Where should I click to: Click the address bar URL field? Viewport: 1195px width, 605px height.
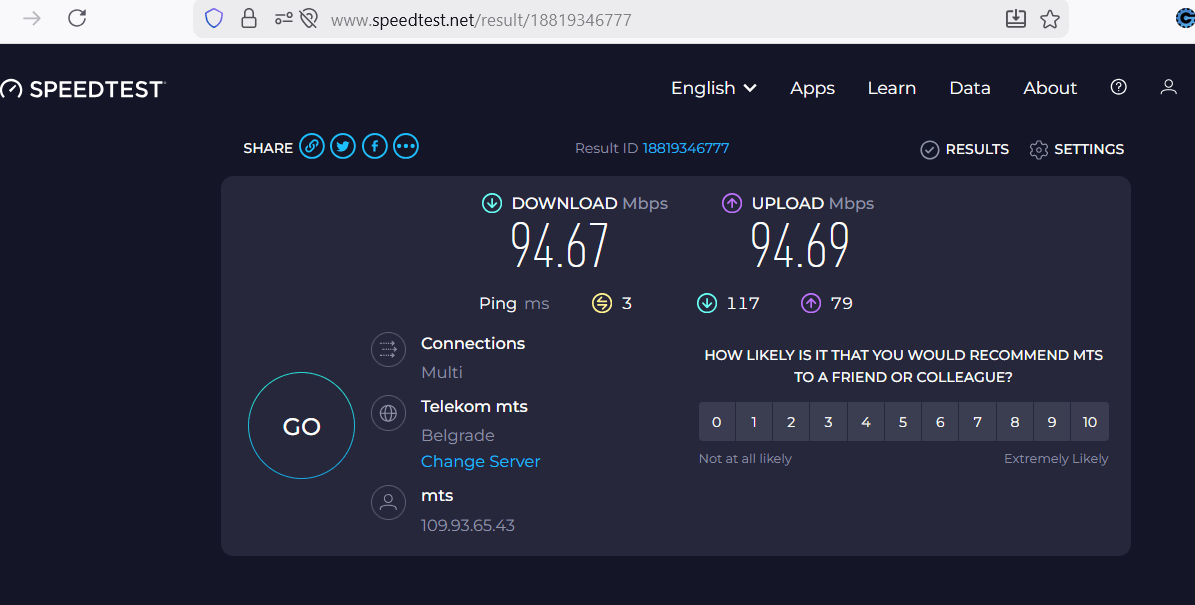630,19
